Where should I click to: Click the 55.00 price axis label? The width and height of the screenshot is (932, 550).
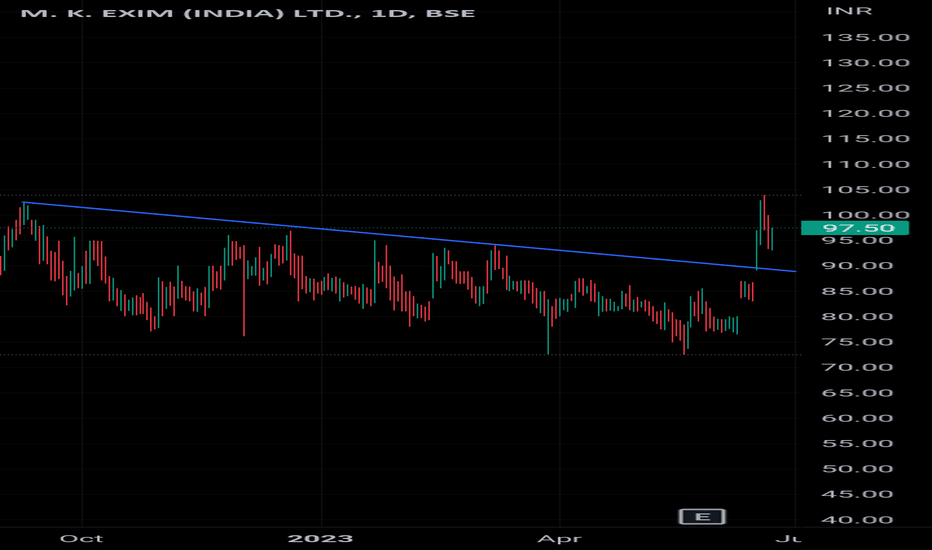[x=857, y=444]
